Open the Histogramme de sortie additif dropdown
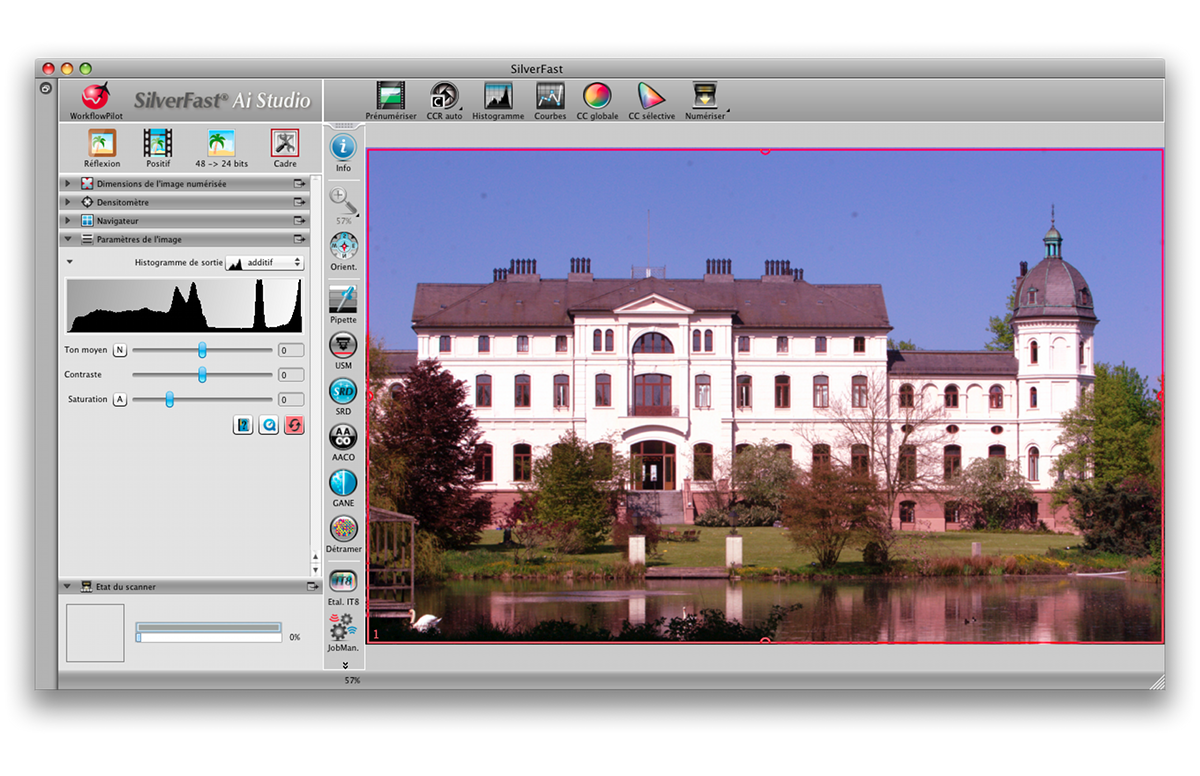 [x=264, y=262]
